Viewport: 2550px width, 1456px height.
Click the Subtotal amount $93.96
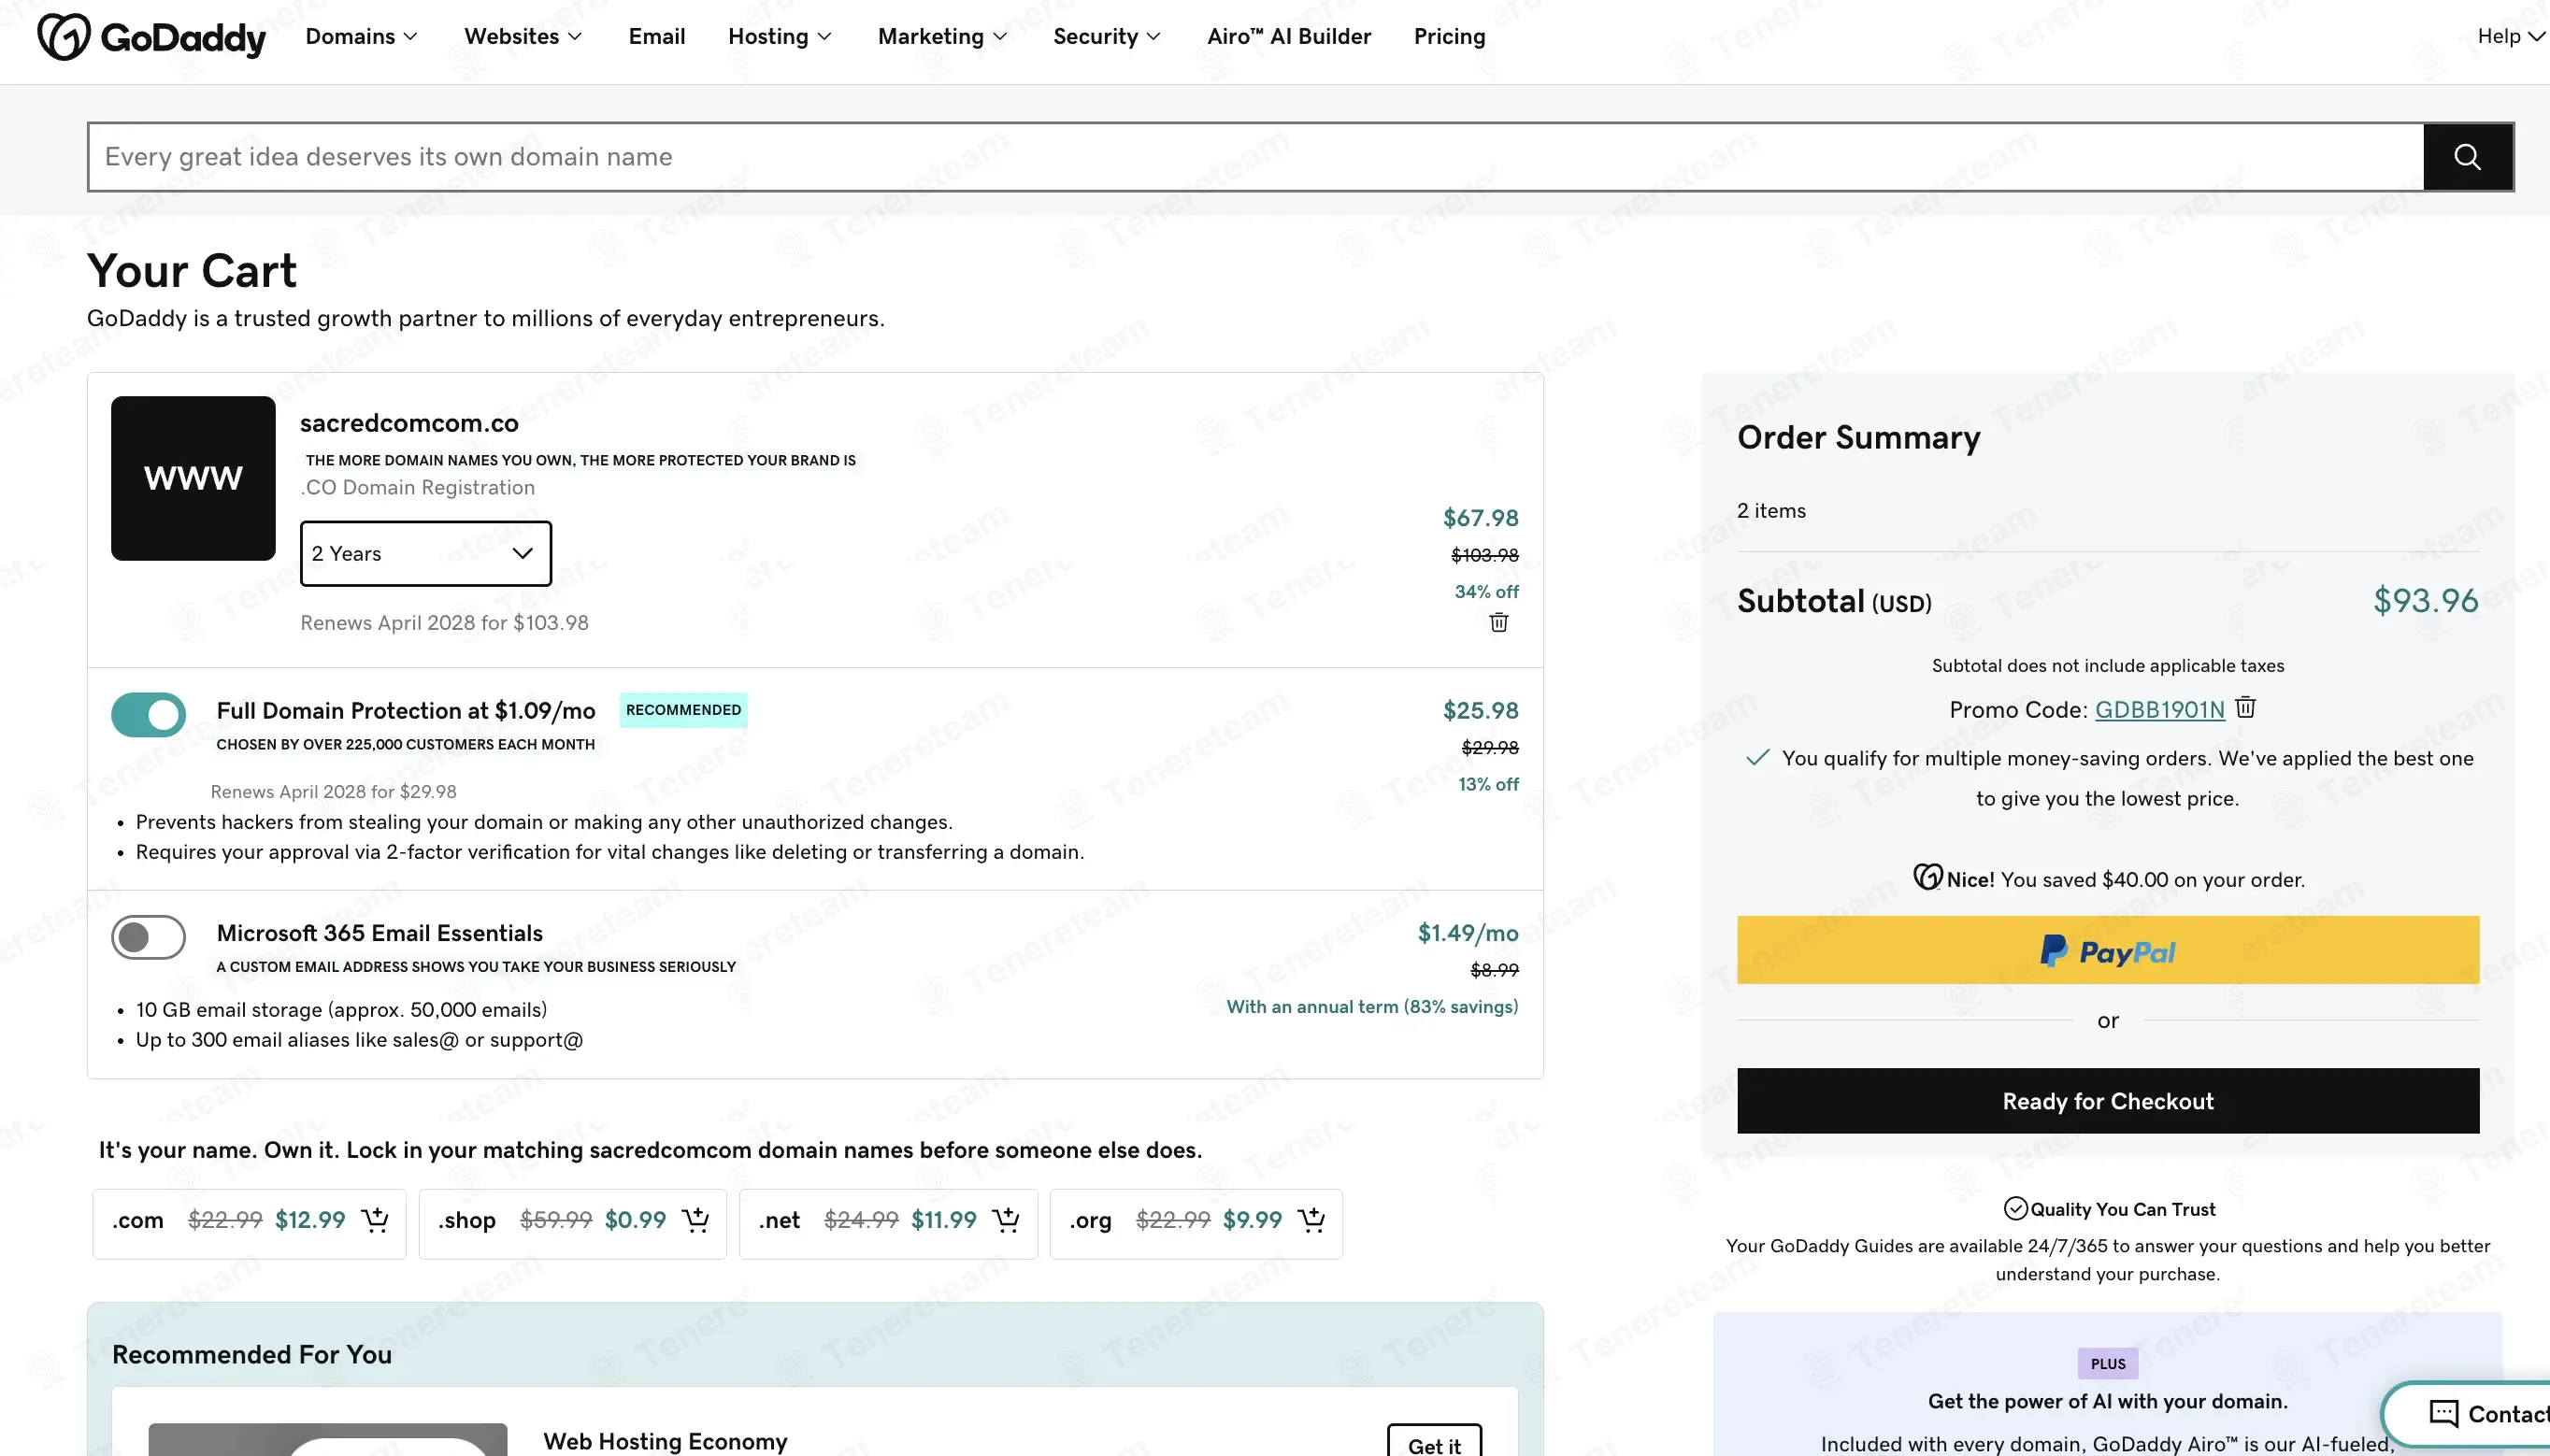[2426, 600]
